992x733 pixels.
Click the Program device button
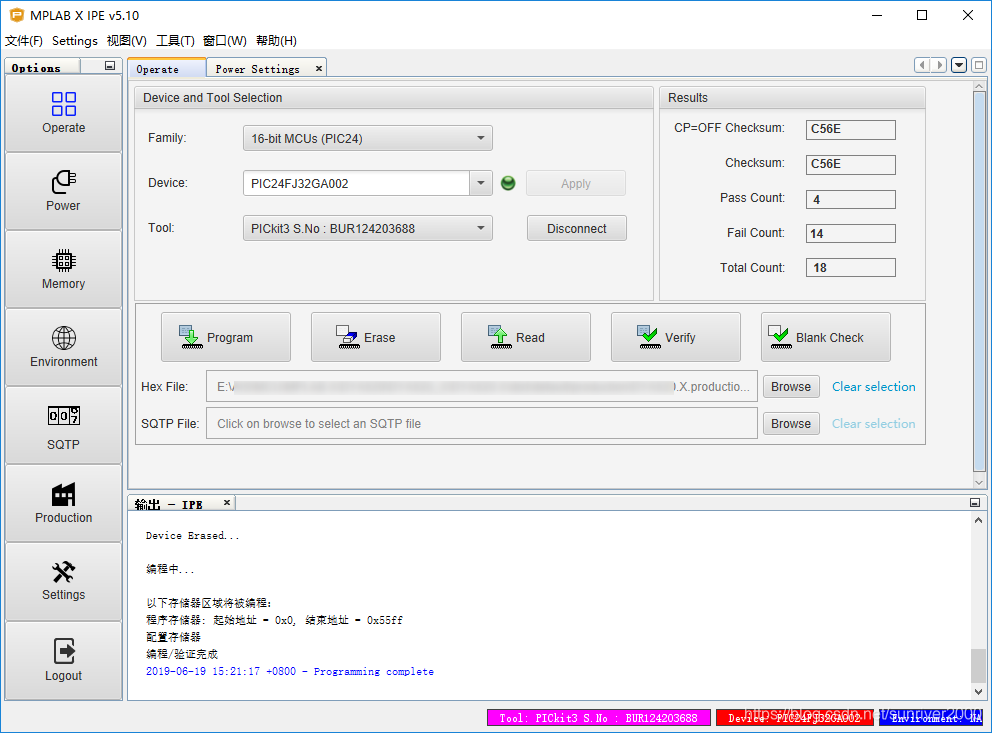tap(226, 337)
